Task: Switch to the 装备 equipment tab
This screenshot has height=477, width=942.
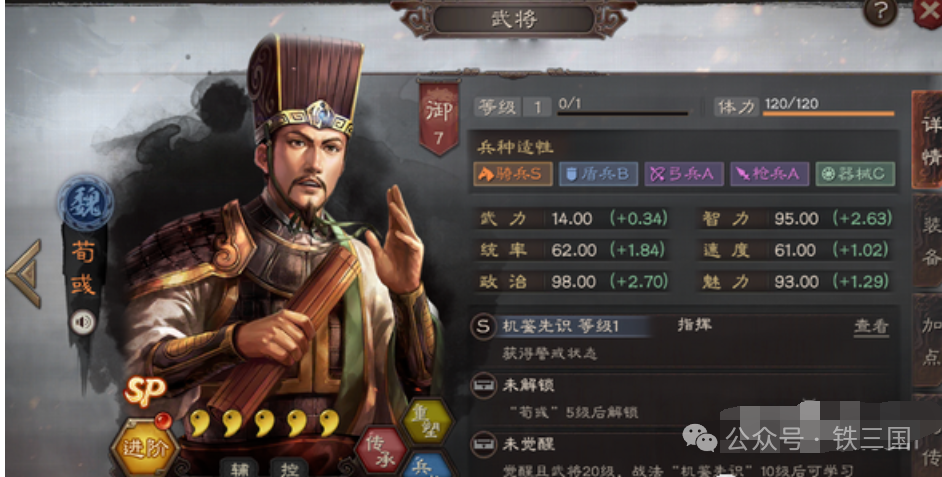Action: pos(928,241)
